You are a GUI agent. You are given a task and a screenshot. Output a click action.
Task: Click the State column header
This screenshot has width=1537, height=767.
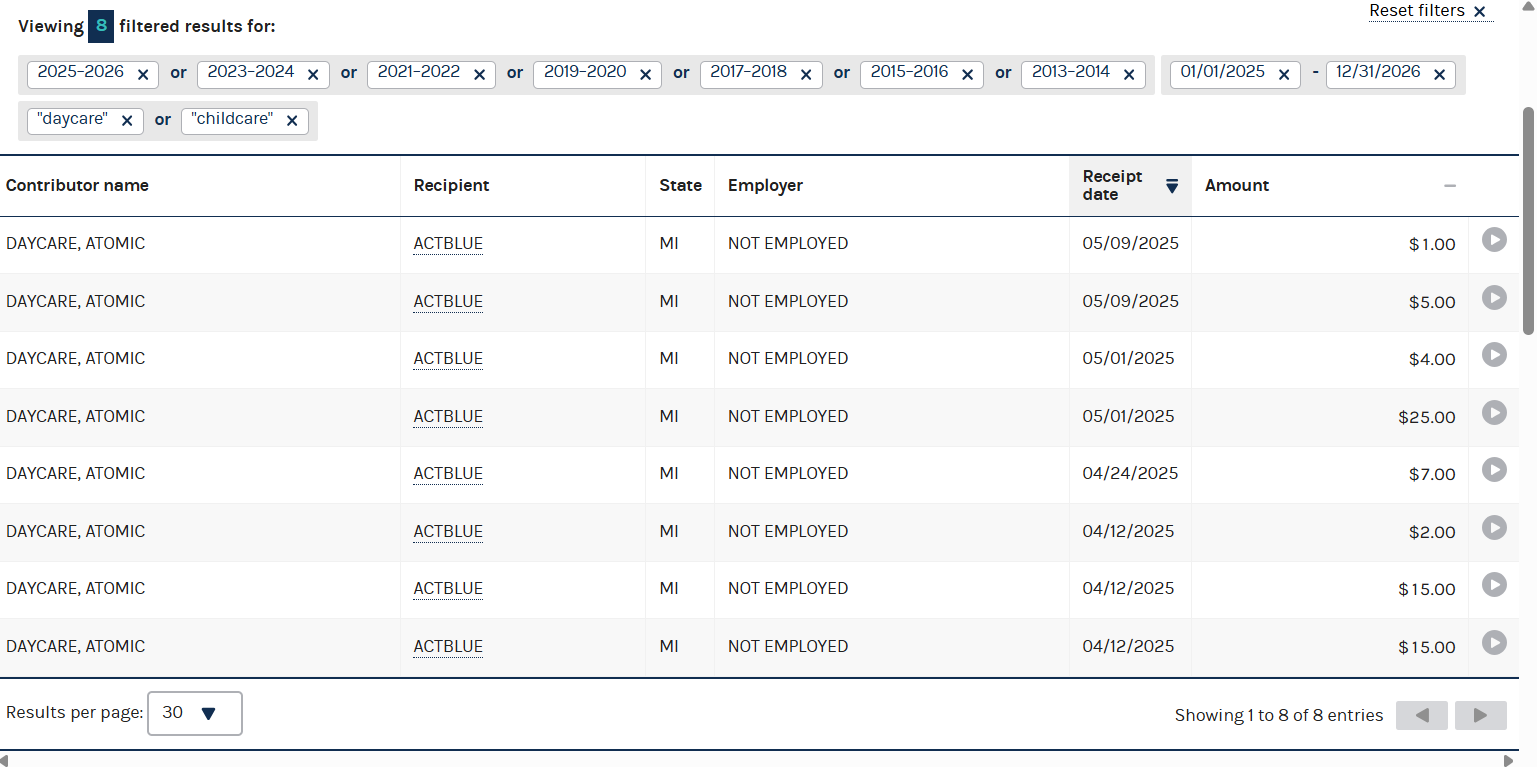pyautogui.click(x=680, y=185)
